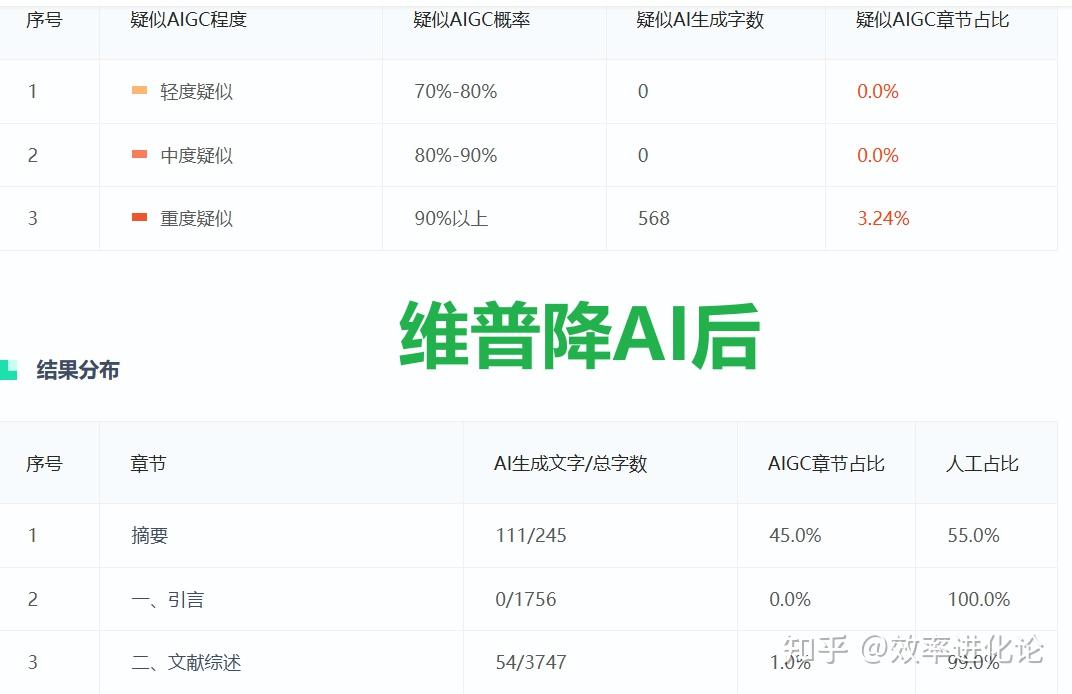1072x694 pixels.
Task: Click the 0.0% AIGC ratio for 引言
Action: click(x=790, y=600)
